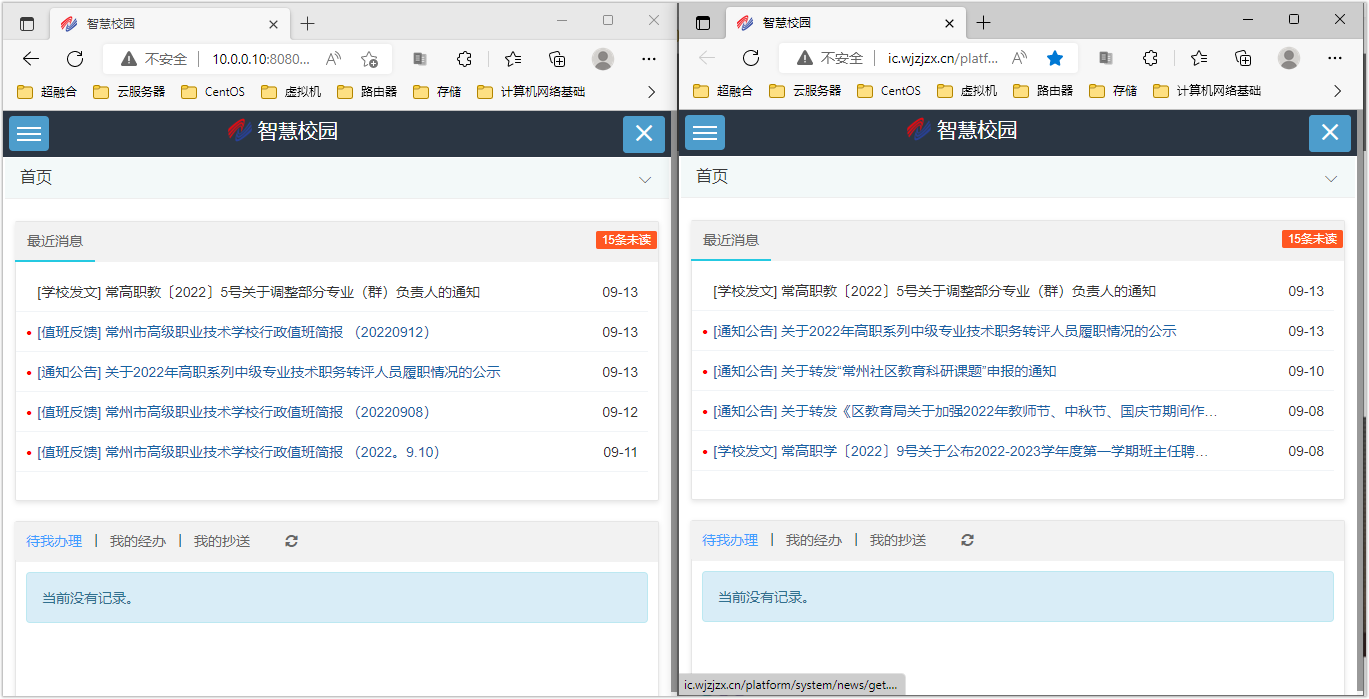Open extensions puzzle icon in left window
The image size is (1369, 699).
tap(465, 59)
